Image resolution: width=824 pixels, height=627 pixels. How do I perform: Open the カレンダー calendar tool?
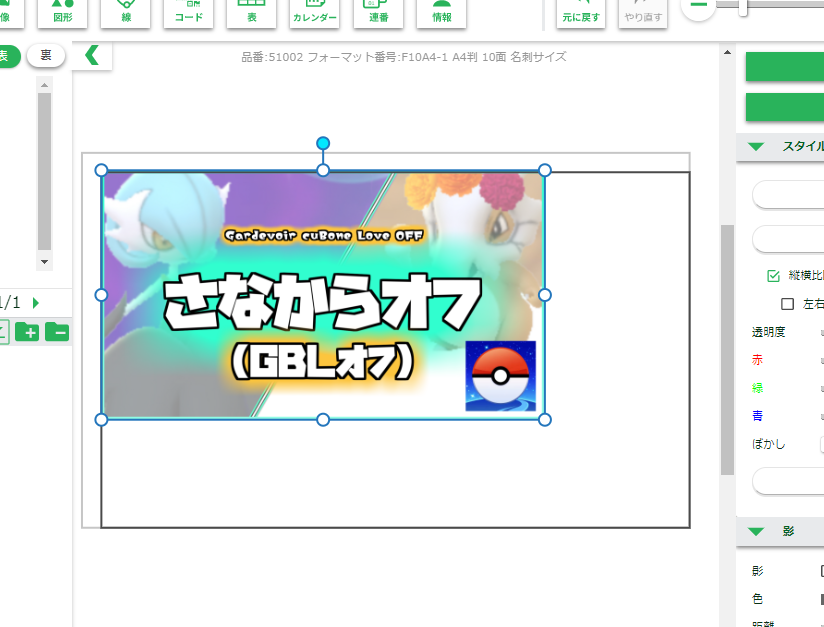coord(315,13)
